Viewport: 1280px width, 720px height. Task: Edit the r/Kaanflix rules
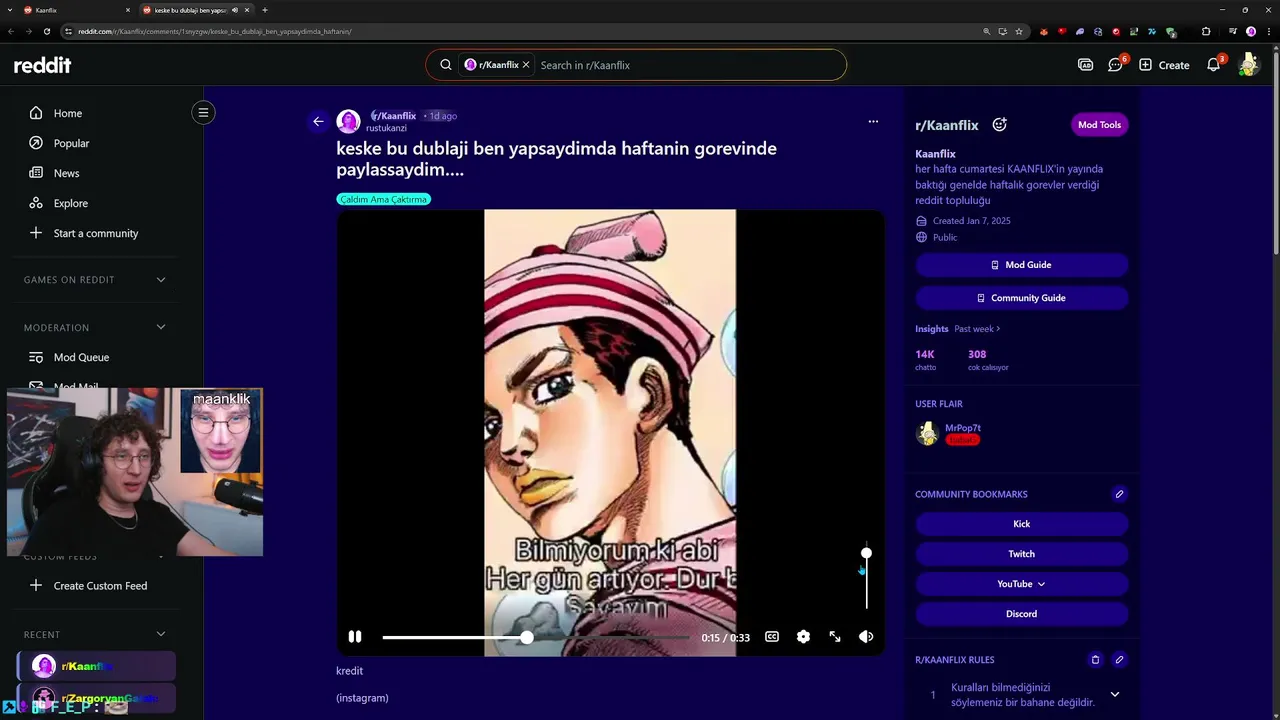[x=1119, y=660]
